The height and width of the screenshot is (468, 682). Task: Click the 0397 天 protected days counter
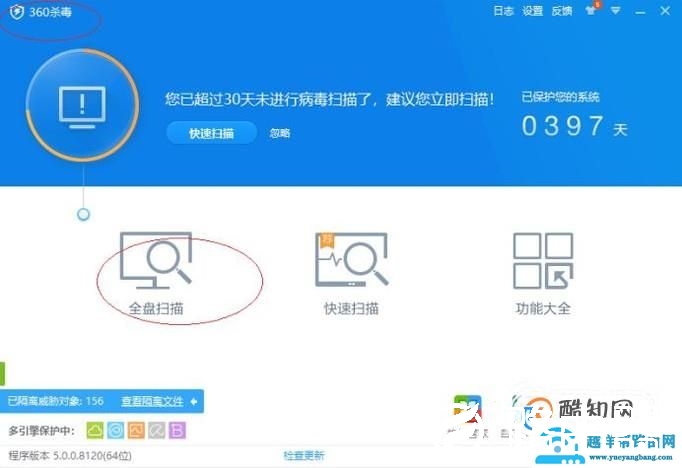pyautogui.click(x=574, y=126)
